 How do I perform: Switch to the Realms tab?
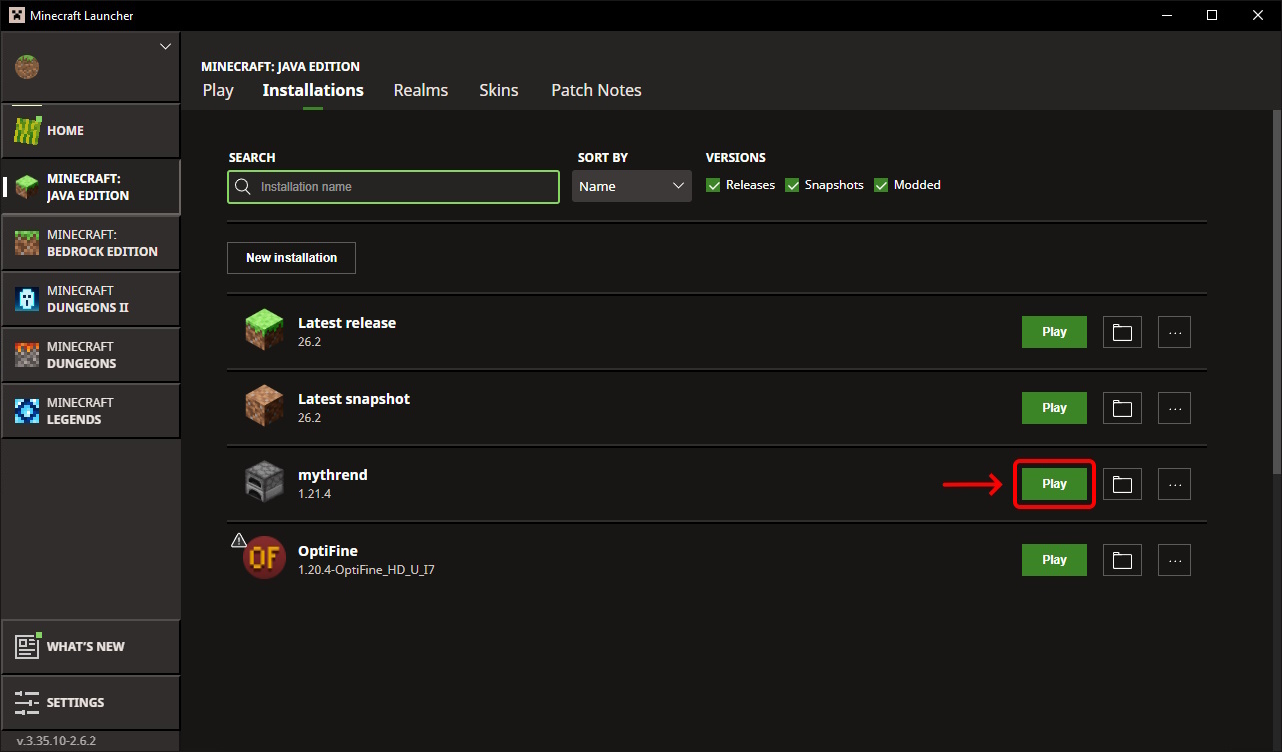click(x=421, y=90)
